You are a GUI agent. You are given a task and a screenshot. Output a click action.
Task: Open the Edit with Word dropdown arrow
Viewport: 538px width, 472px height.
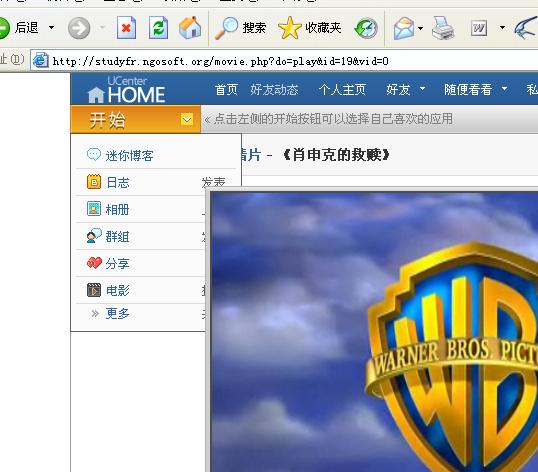point(502,27)
